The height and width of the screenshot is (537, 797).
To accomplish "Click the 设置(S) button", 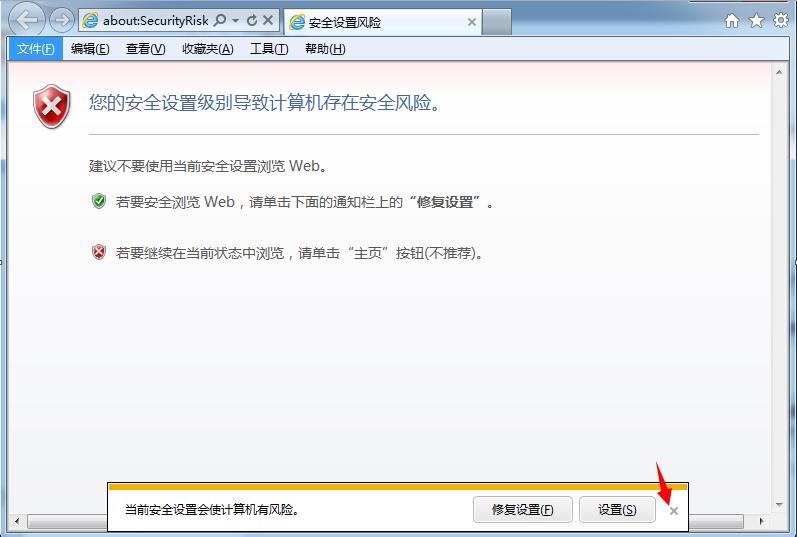I will 617,509.
